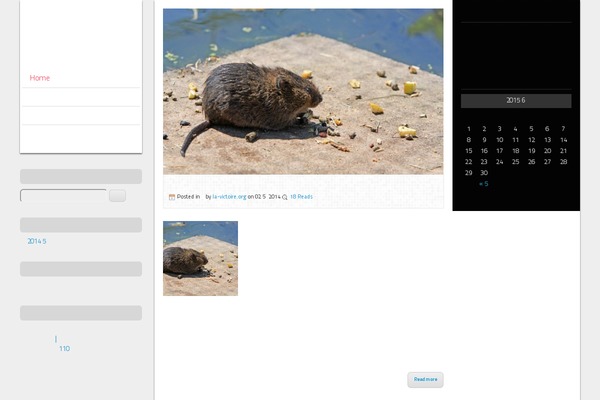The image size is (600, 400).
Task: Open the large water vole featured image
Action: [x=303, y=92]
